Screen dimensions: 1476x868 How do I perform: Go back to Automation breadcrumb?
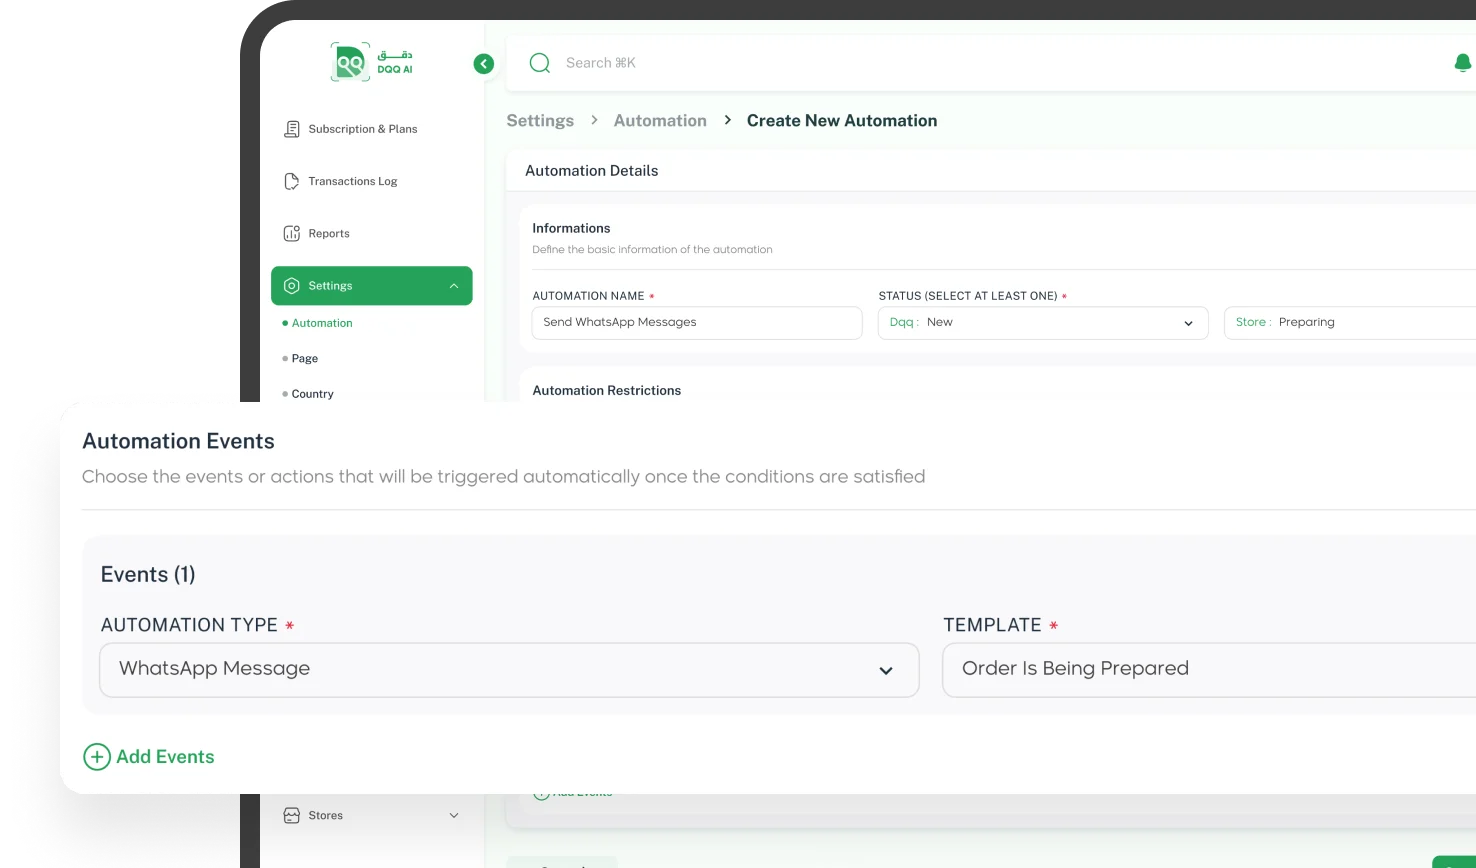pos(660,121)
